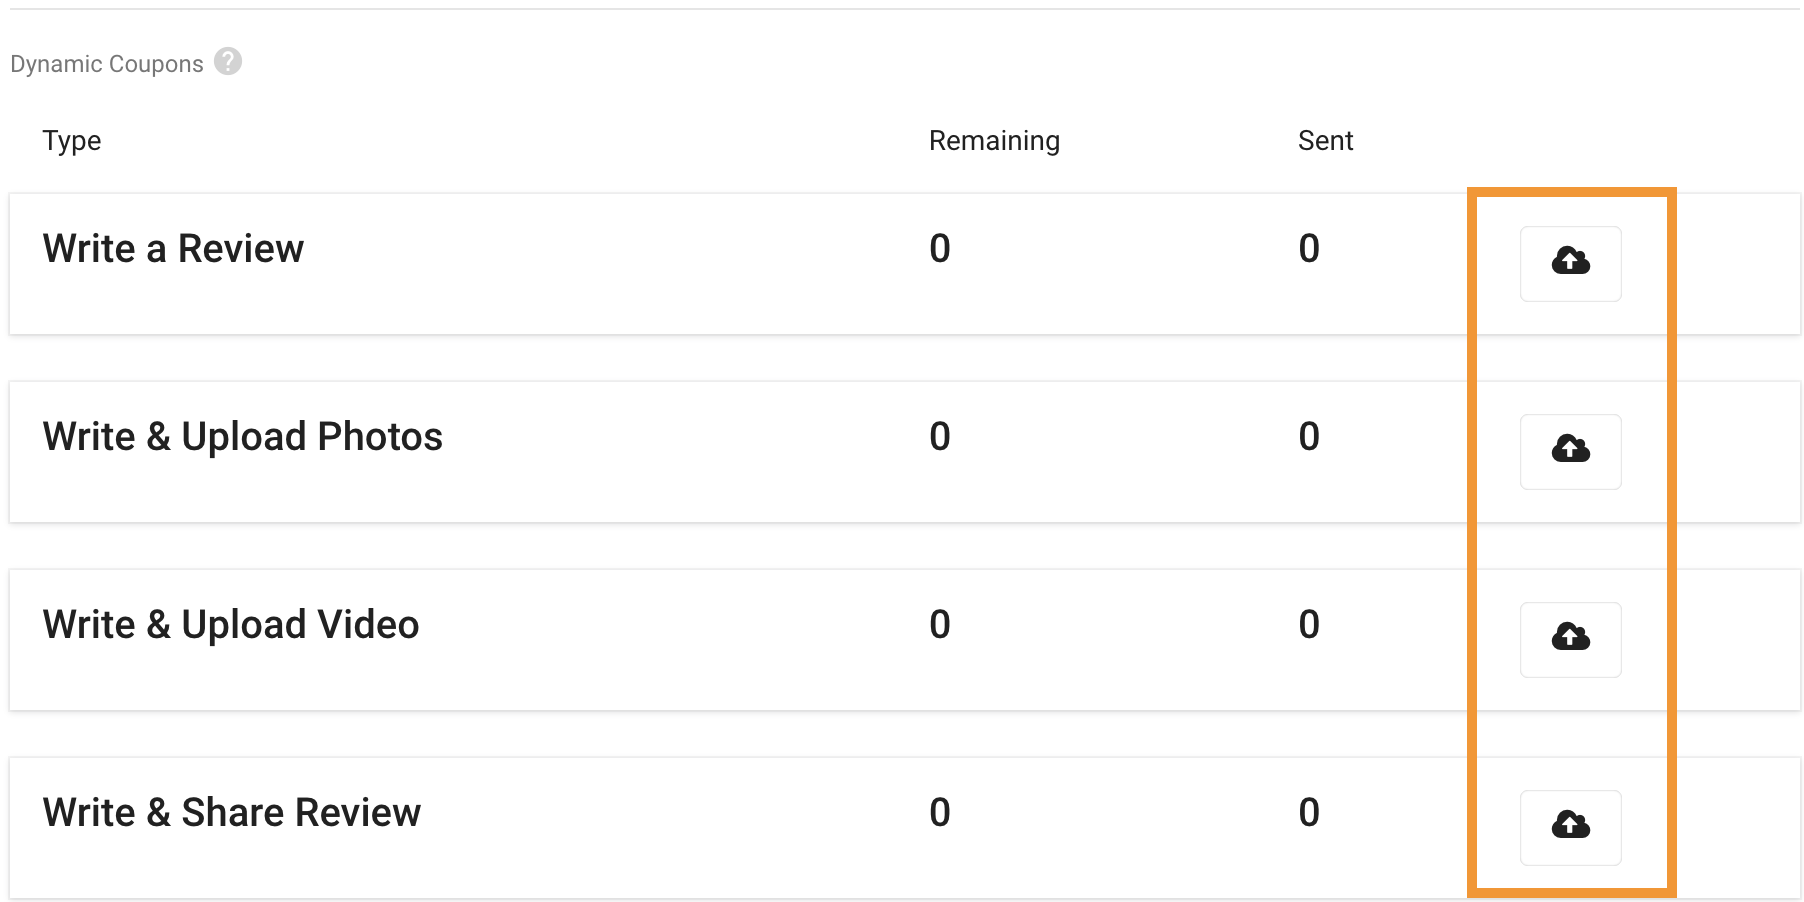The image size is (1804, 902).
Task: Click Remaining count for Write & Share Review
Action: [x=940, y=812]
